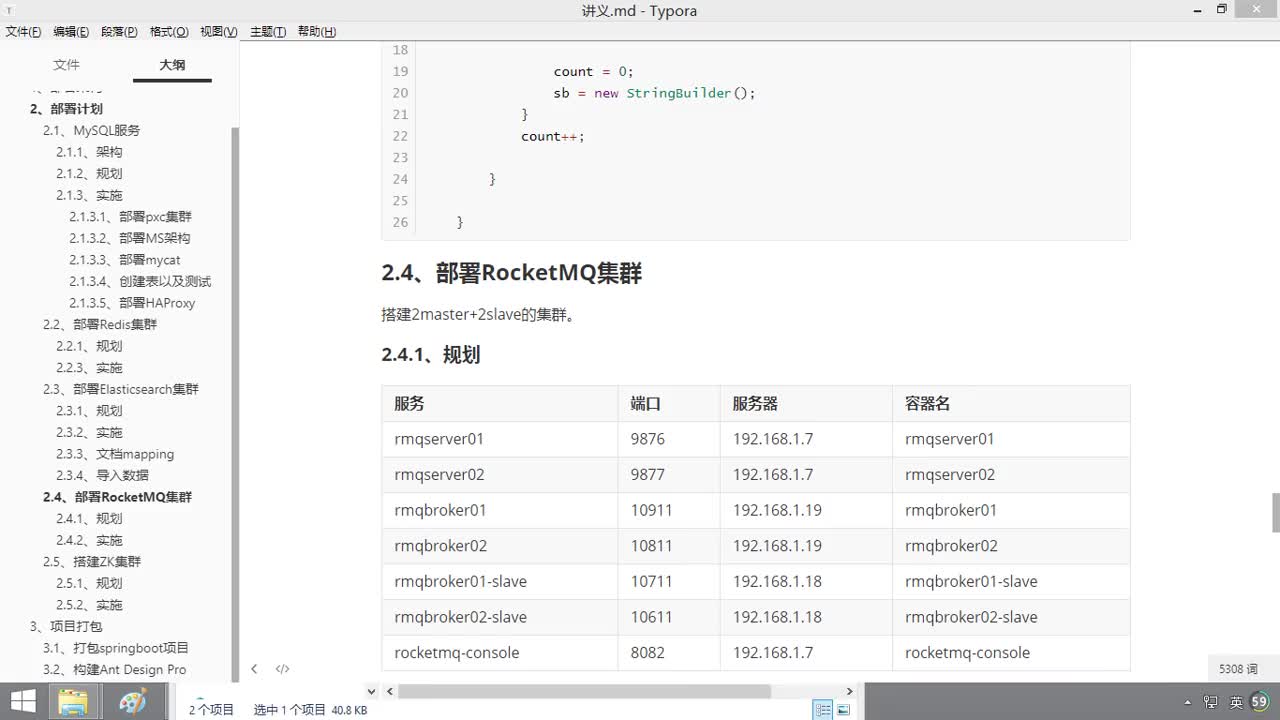The image size is (1280, 720).
Task: Jump to 2.2、部署Redis集群
Action: click(x=100, y=324)
